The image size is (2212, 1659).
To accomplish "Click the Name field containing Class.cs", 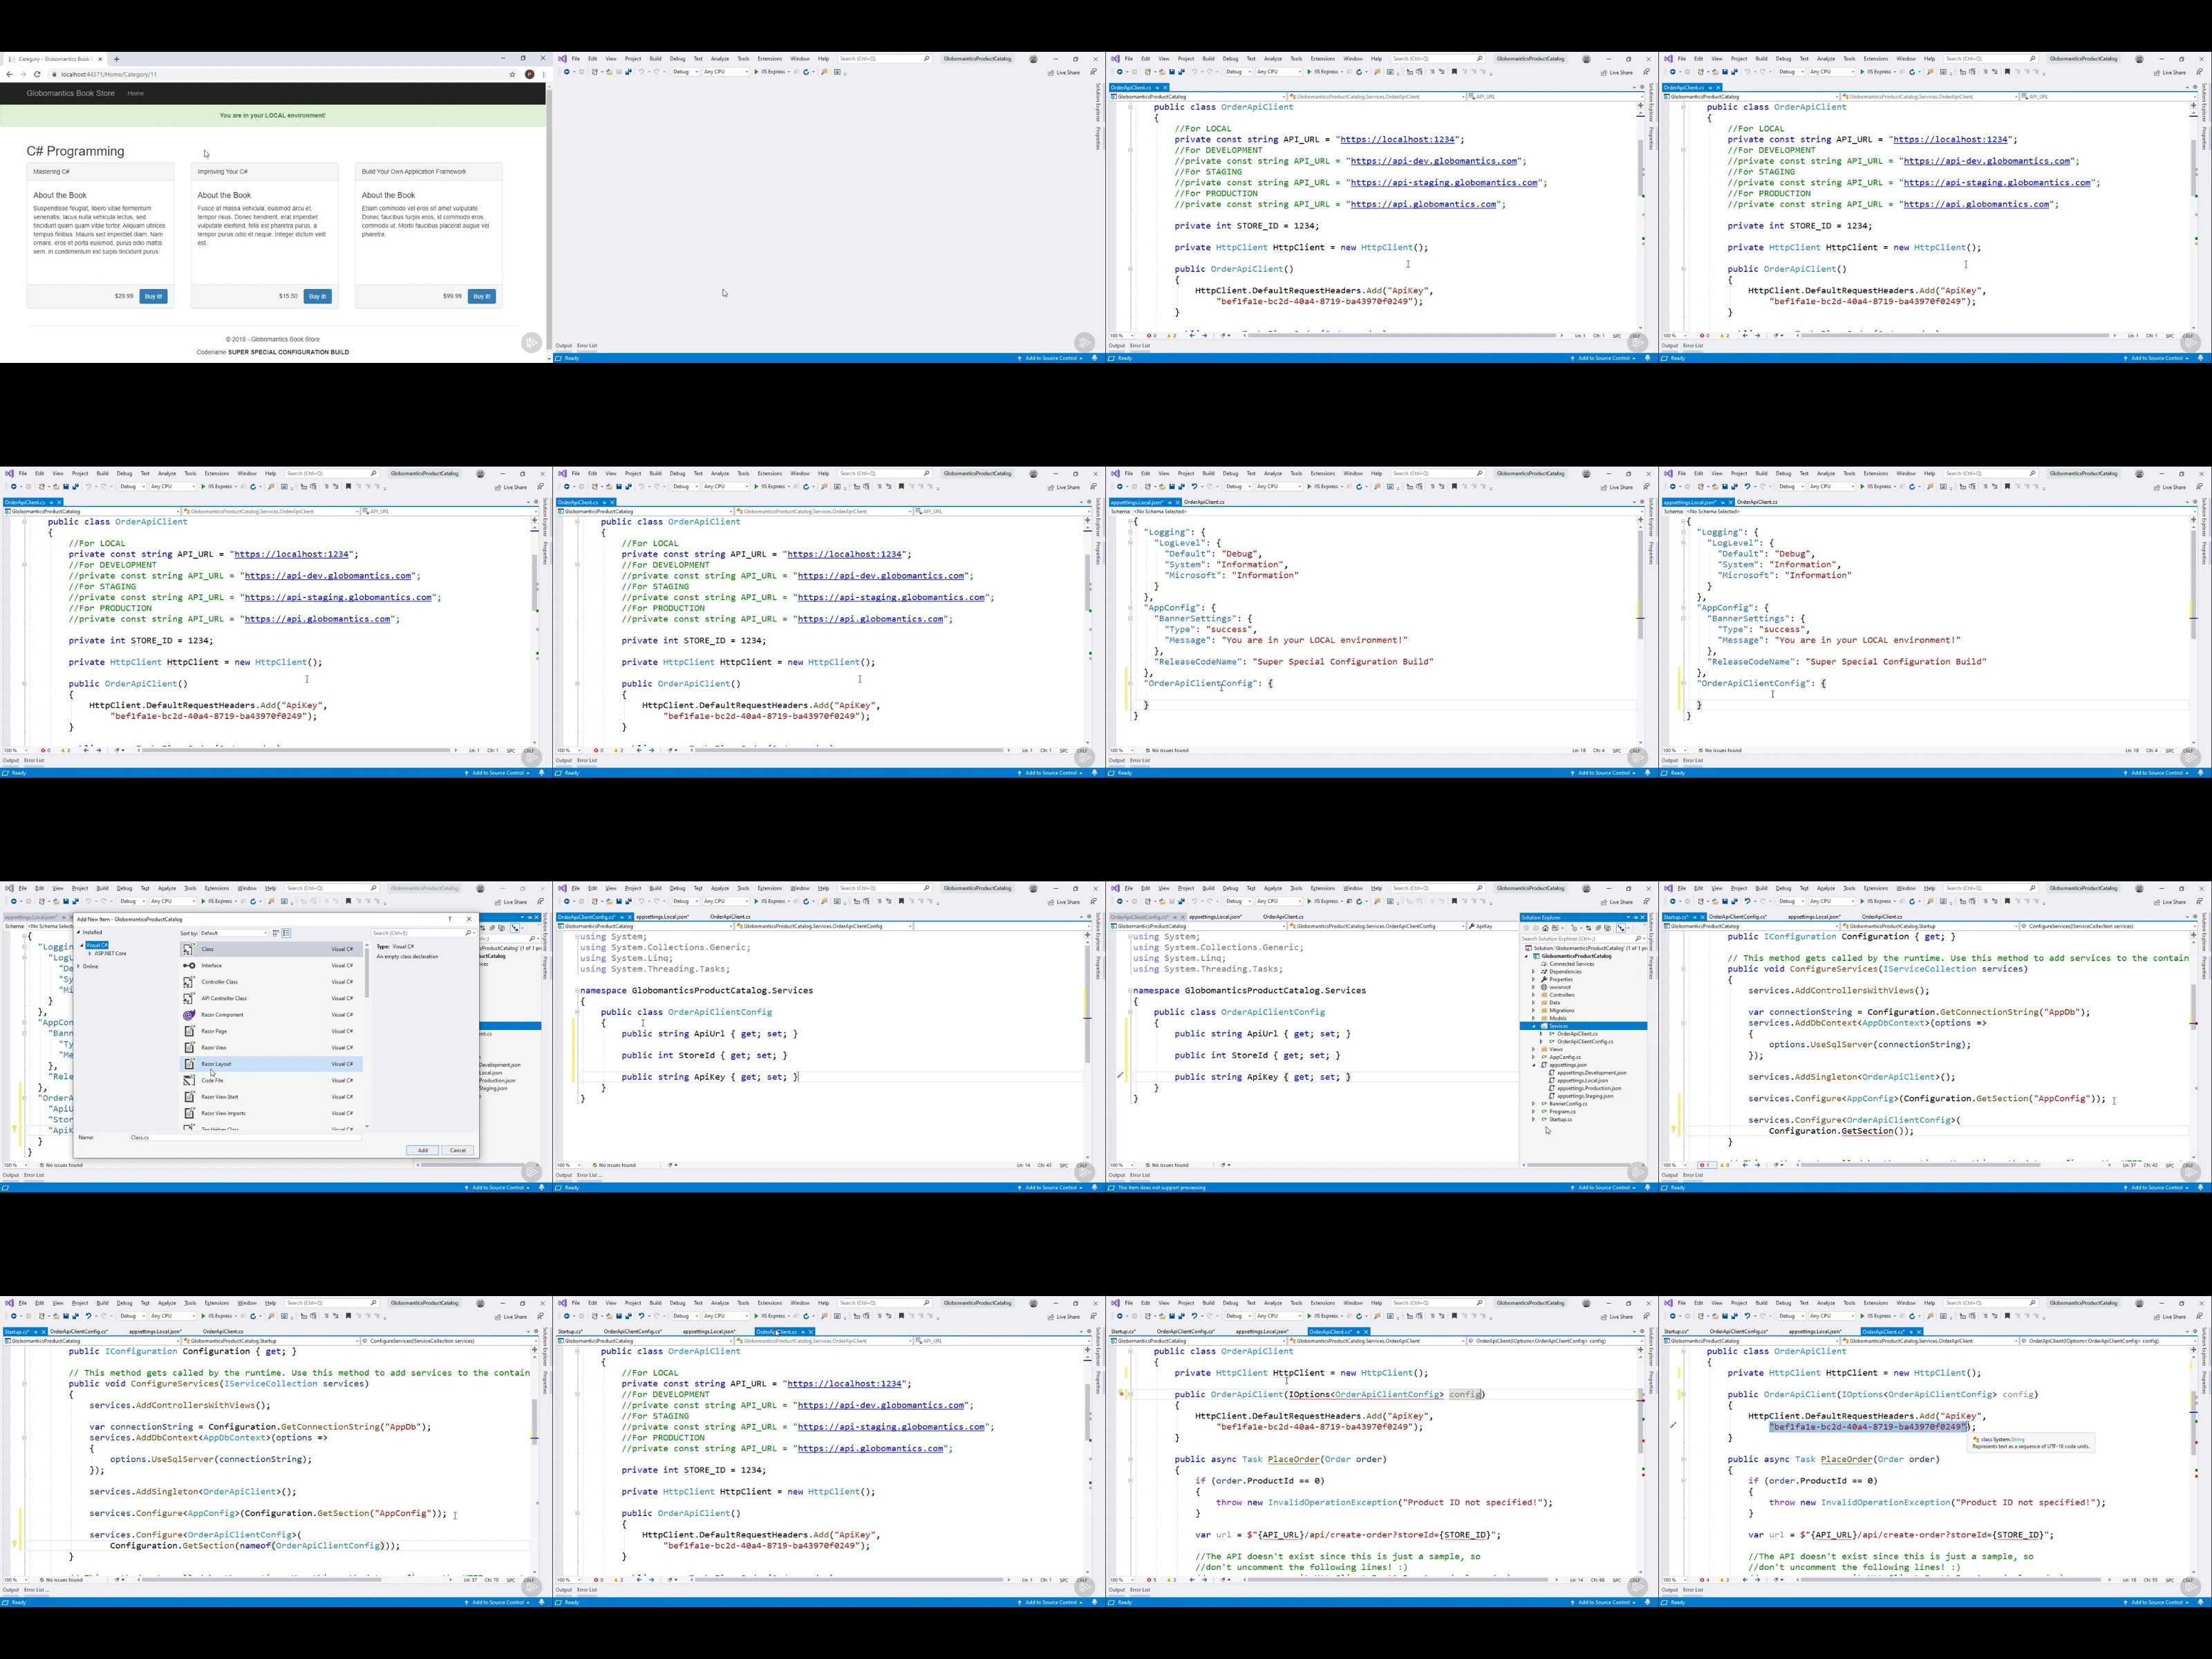I will tap(245, 1137).
